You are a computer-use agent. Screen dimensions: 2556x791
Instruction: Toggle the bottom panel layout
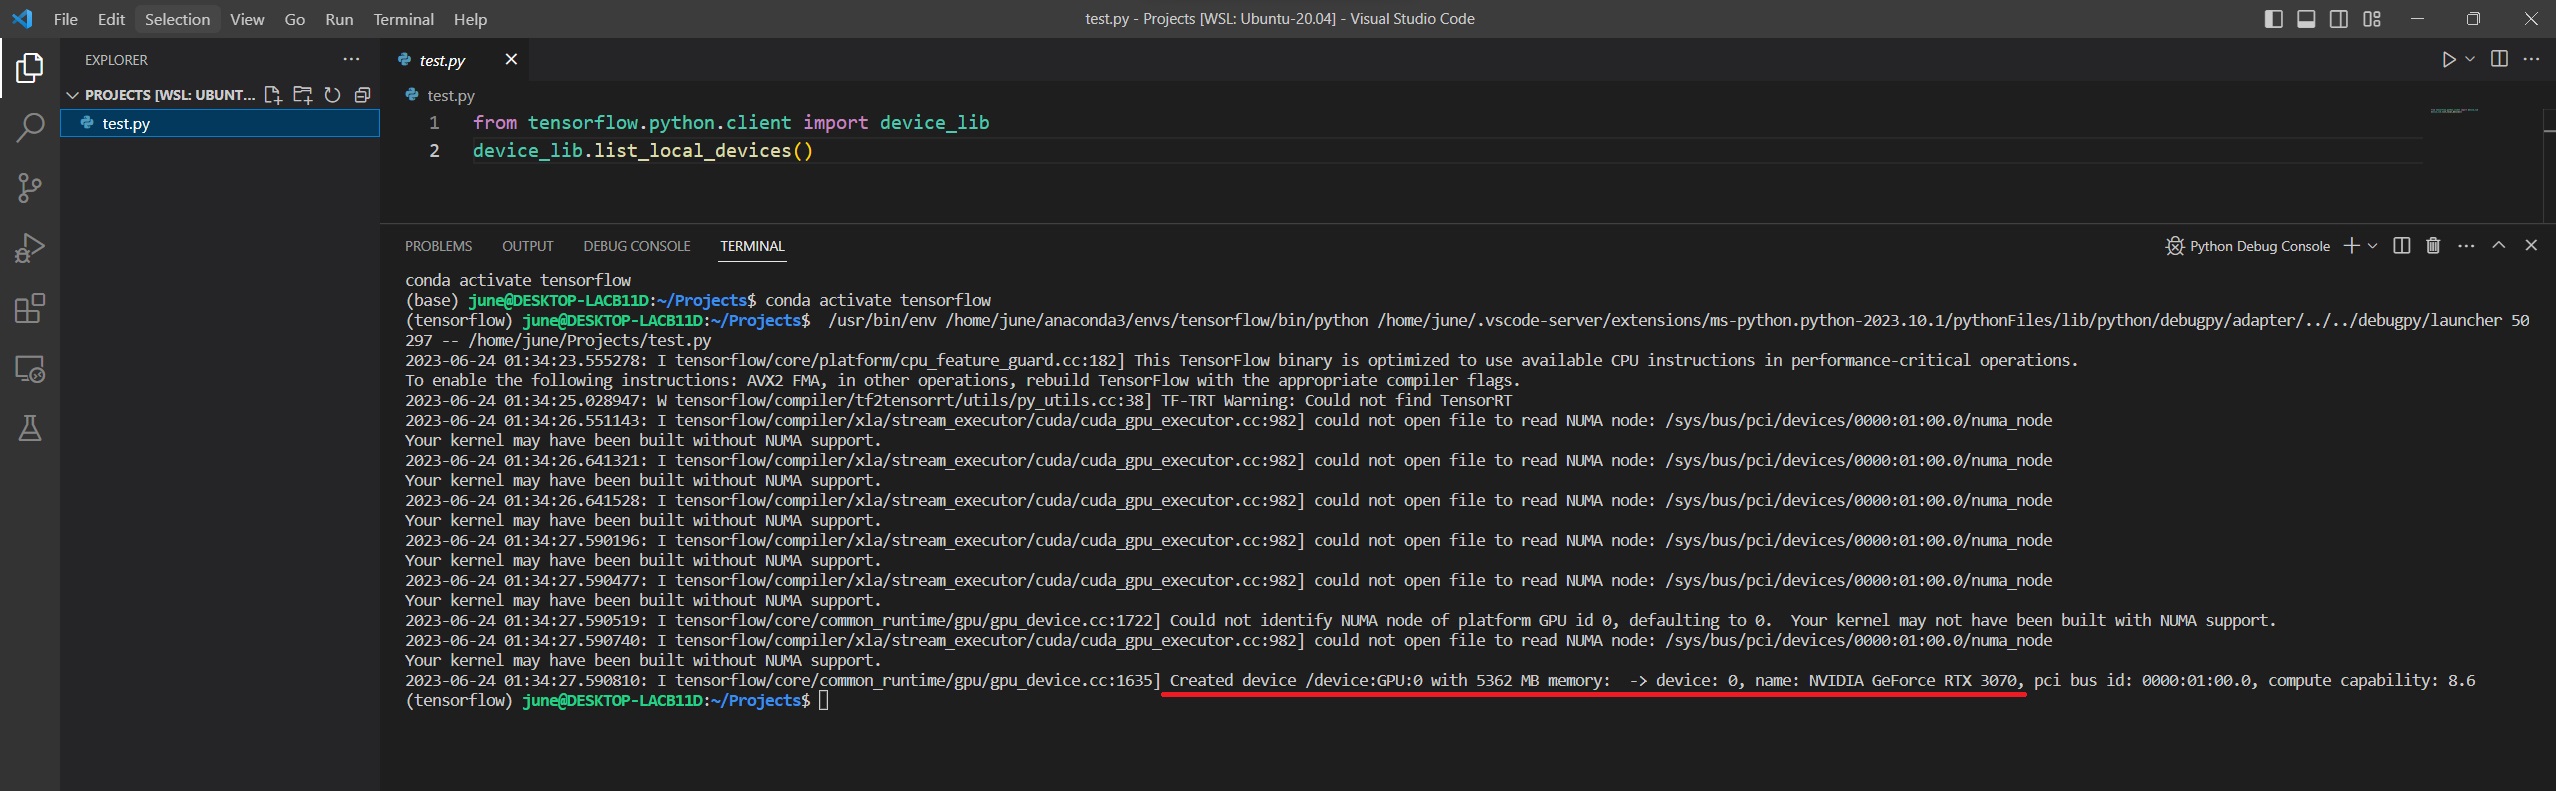point(2306,19)
